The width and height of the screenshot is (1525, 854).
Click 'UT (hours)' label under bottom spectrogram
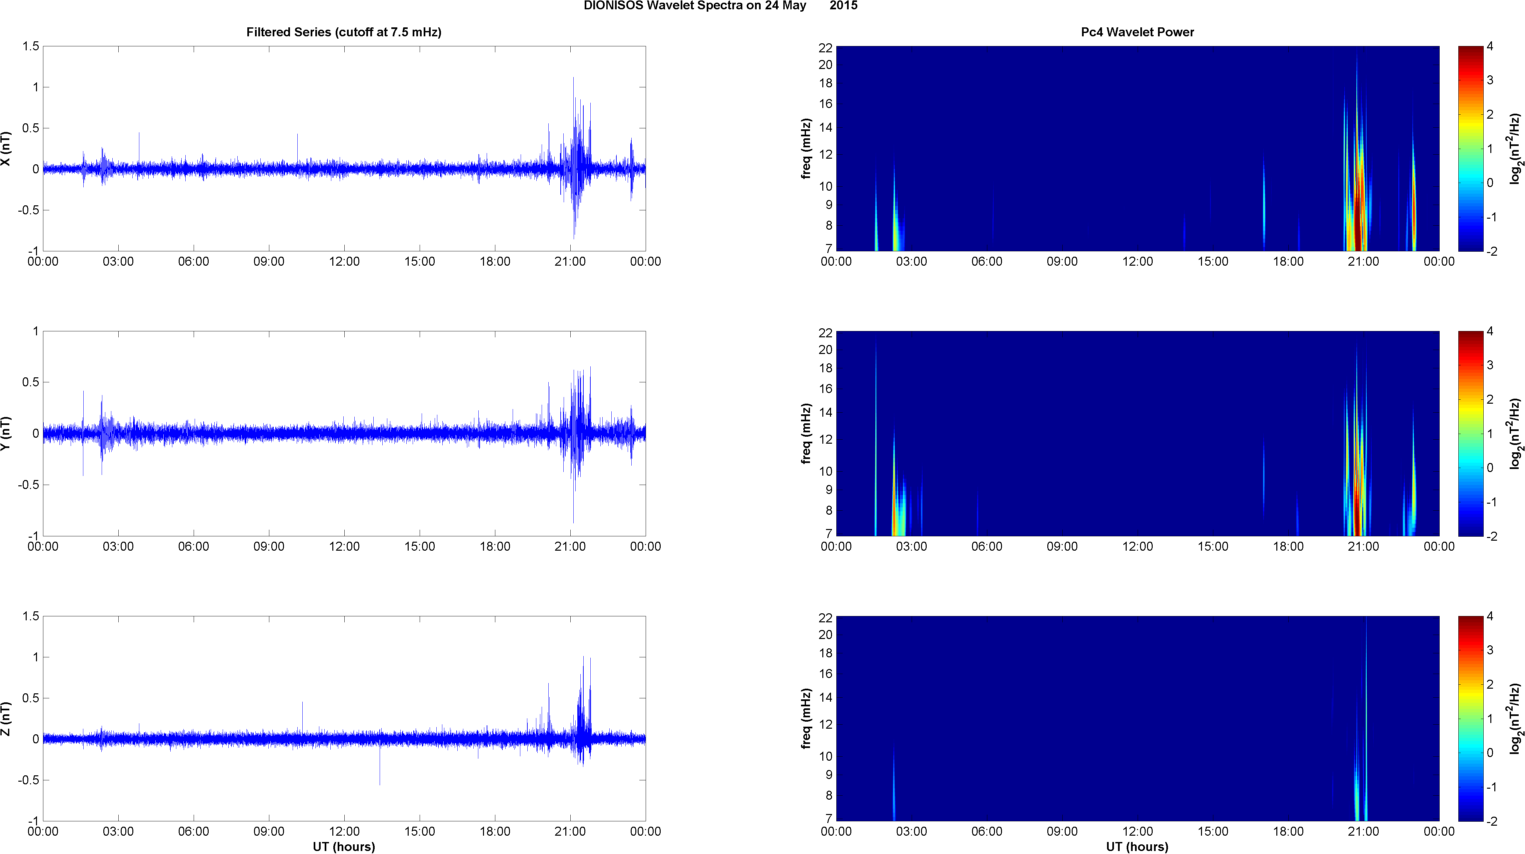[x=1137, y=846]
